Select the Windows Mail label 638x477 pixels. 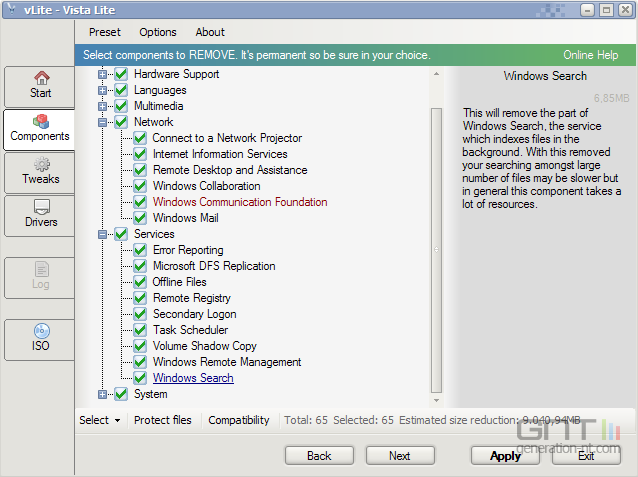tap(186, 218)
